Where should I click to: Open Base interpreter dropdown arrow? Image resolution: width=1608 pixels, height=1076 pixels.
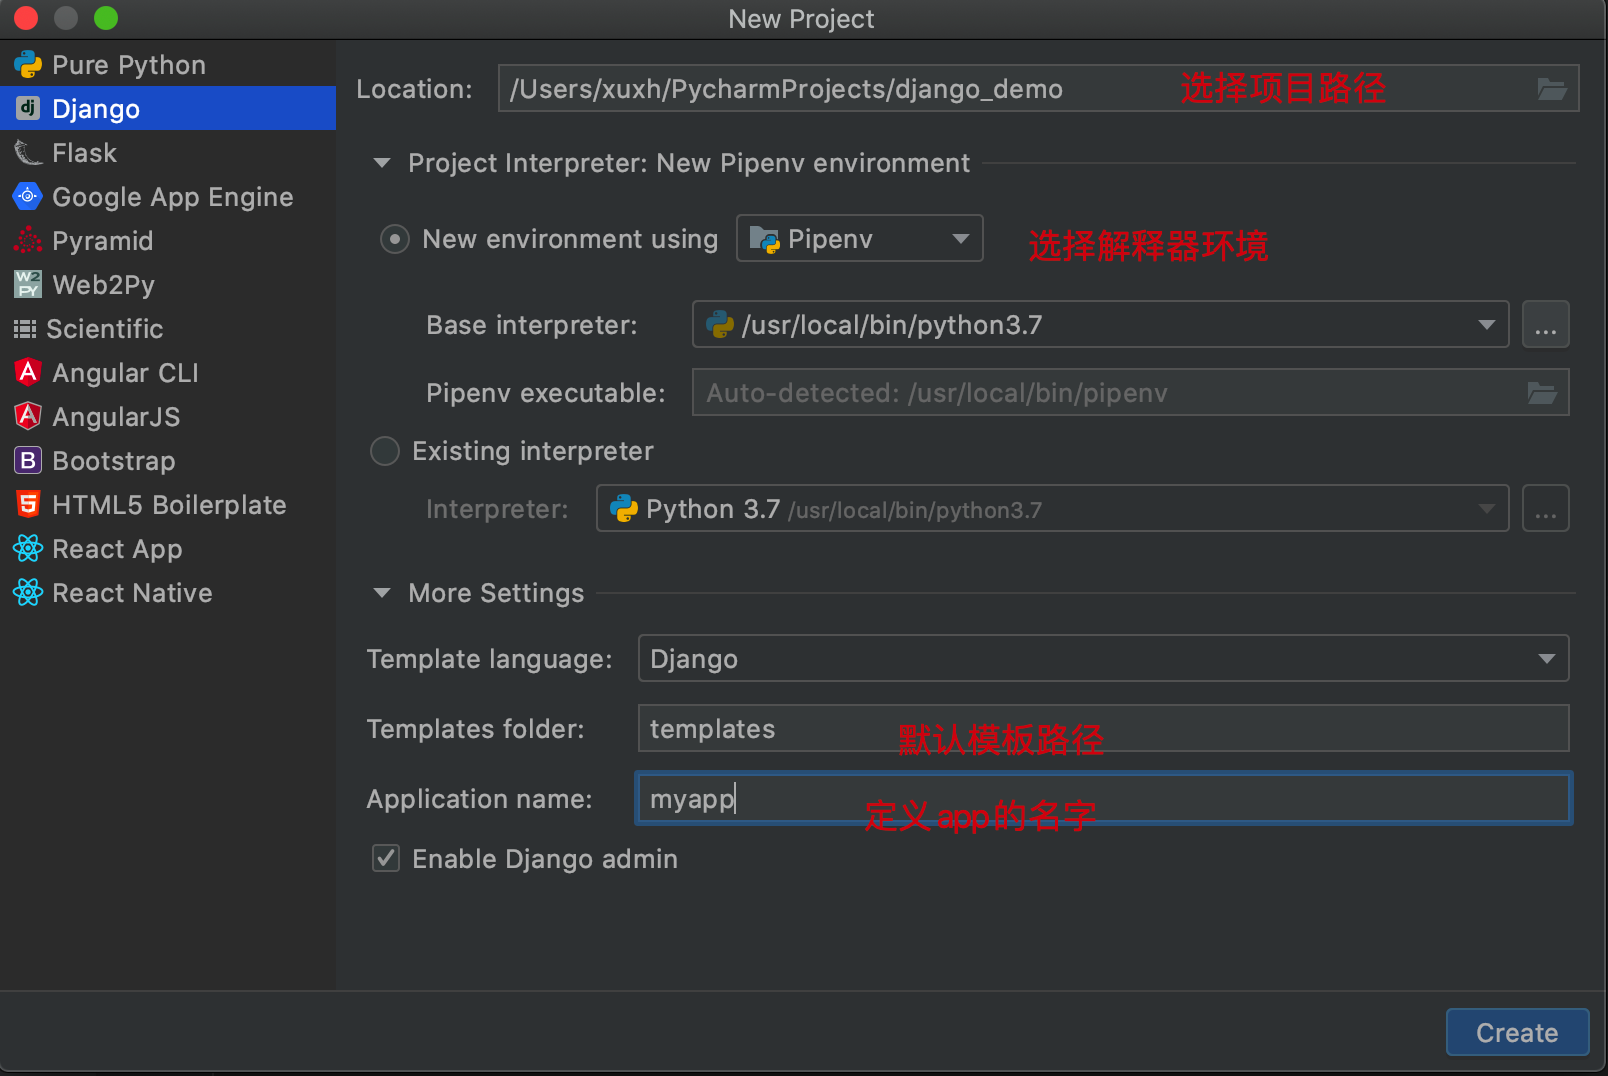[x=1487, y=324]
